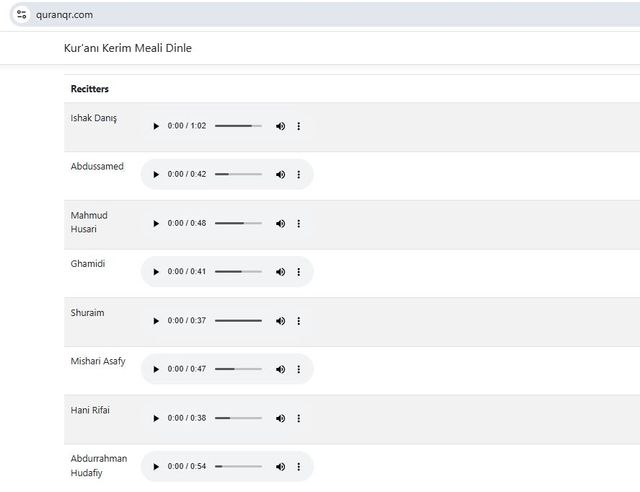
Task: Start playback for Mahmud Husari
Action: [x=156, y=223]
